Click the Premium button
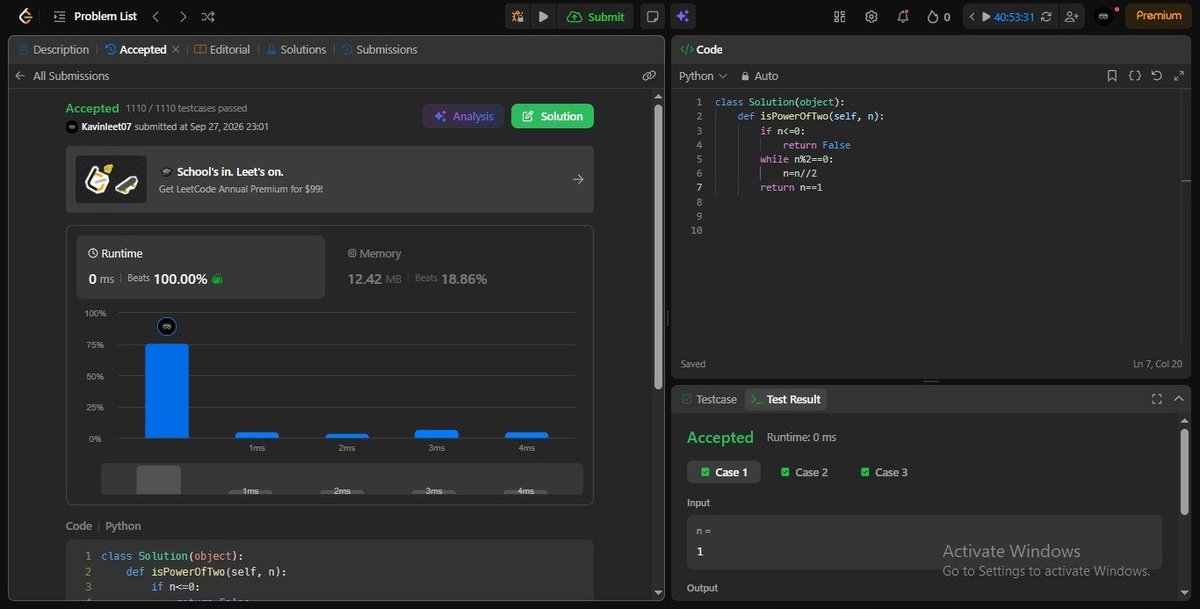This screenshot has height=609, width=1200. pyautogui.click(x=1158, y=16)
